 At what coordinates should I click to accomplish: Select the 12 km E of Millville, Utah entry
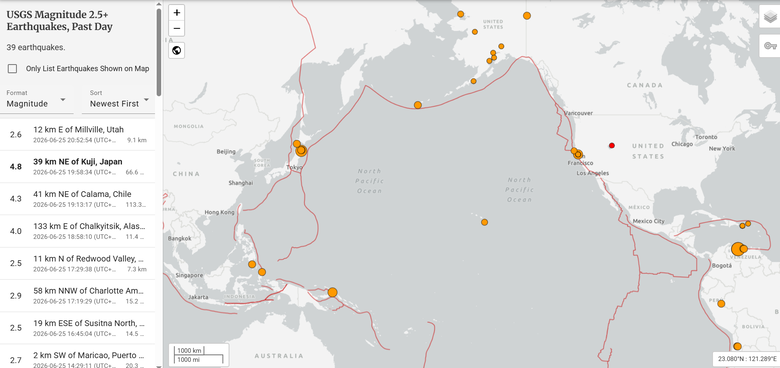click(x=78, y=134)
